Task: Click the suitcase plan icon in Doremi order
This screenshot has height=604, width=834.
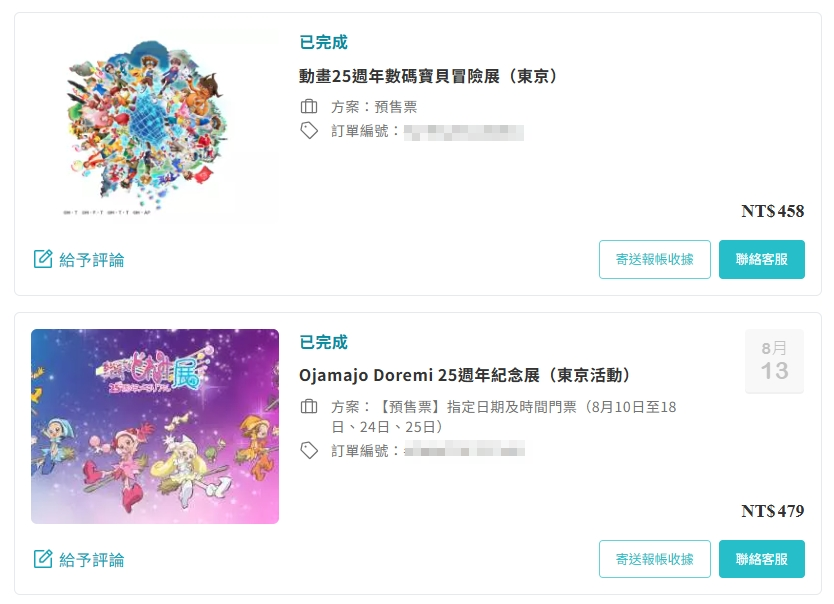Action: click(x=309, y=407)
